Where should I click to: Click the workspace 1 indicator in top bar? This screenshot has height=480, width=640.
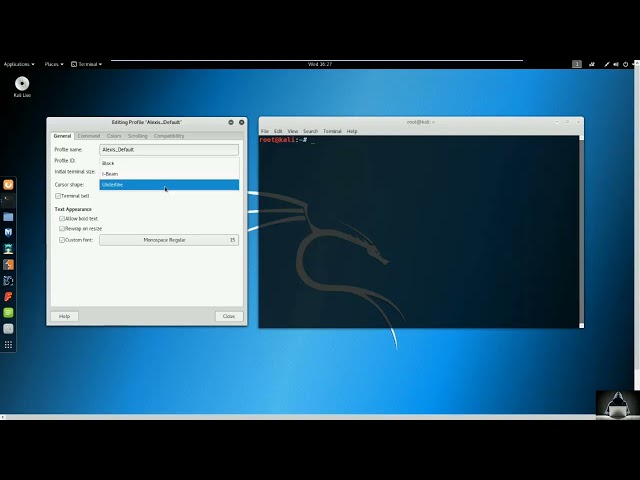pyautogui.click(x=577, y=64)
